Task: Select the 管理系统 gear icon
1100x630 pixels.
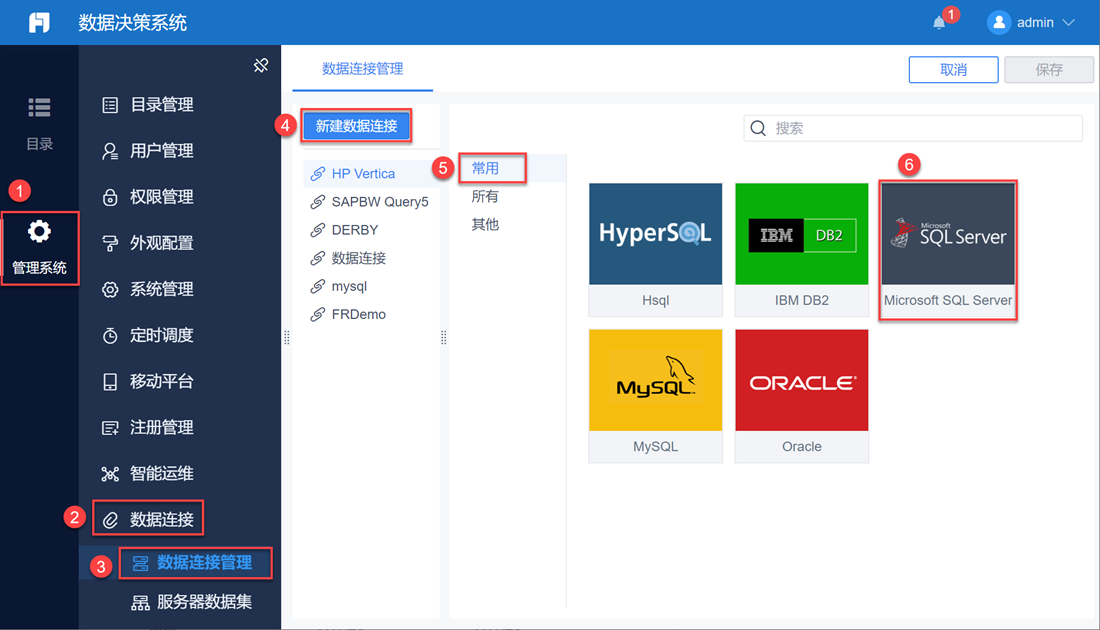Action: pos(39,232)
